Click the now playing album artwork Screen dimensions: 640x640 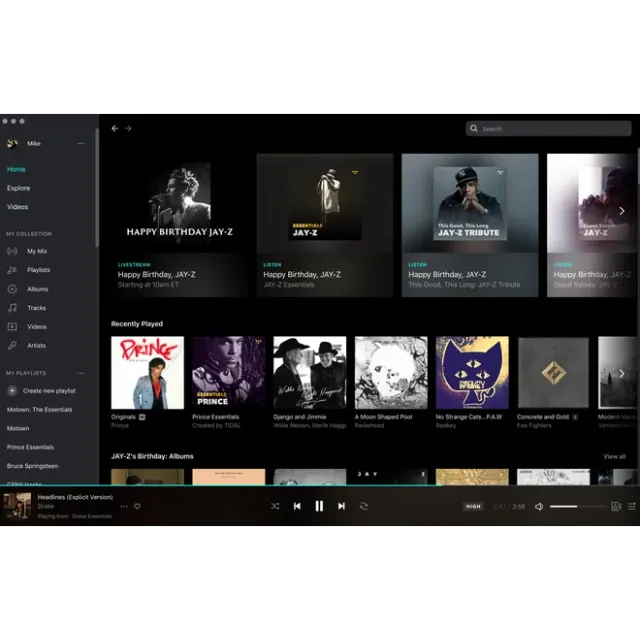17,506
